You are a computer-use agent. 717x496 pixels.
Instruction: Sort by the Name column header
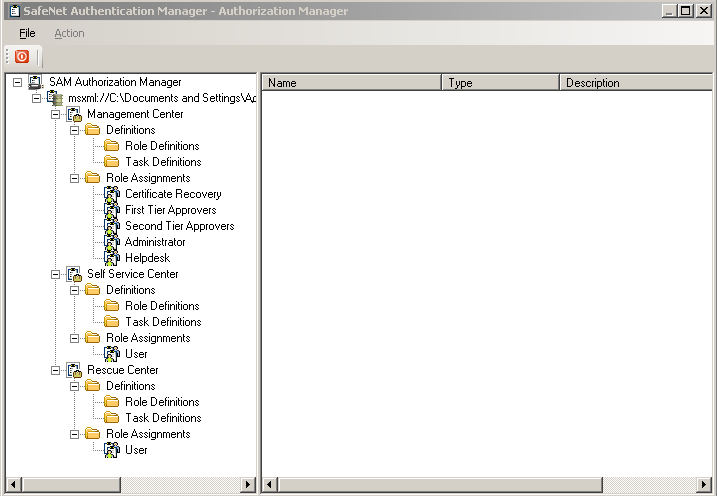(351, 83)
